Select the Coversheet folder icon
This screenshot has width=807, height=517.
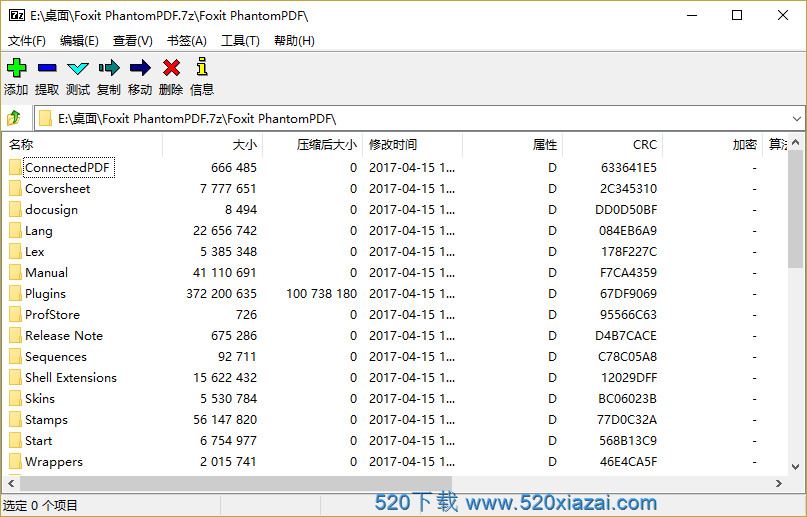pos(15,188)
